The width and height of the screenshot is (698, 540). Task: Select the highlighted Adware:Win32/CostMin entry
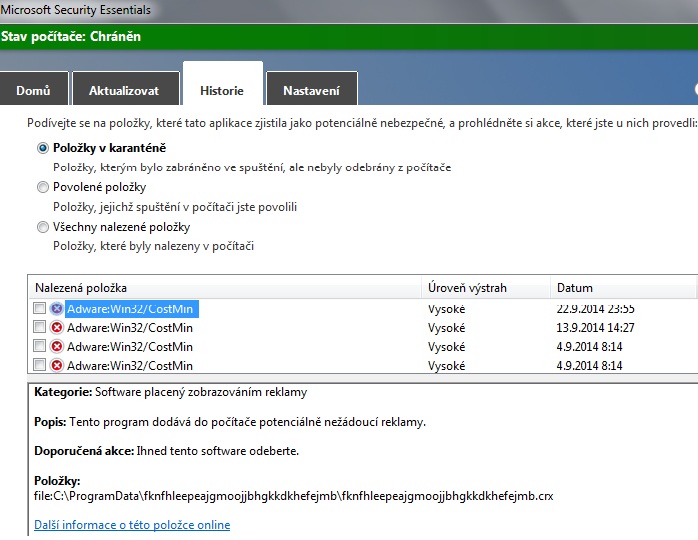[x=130, y=309]
